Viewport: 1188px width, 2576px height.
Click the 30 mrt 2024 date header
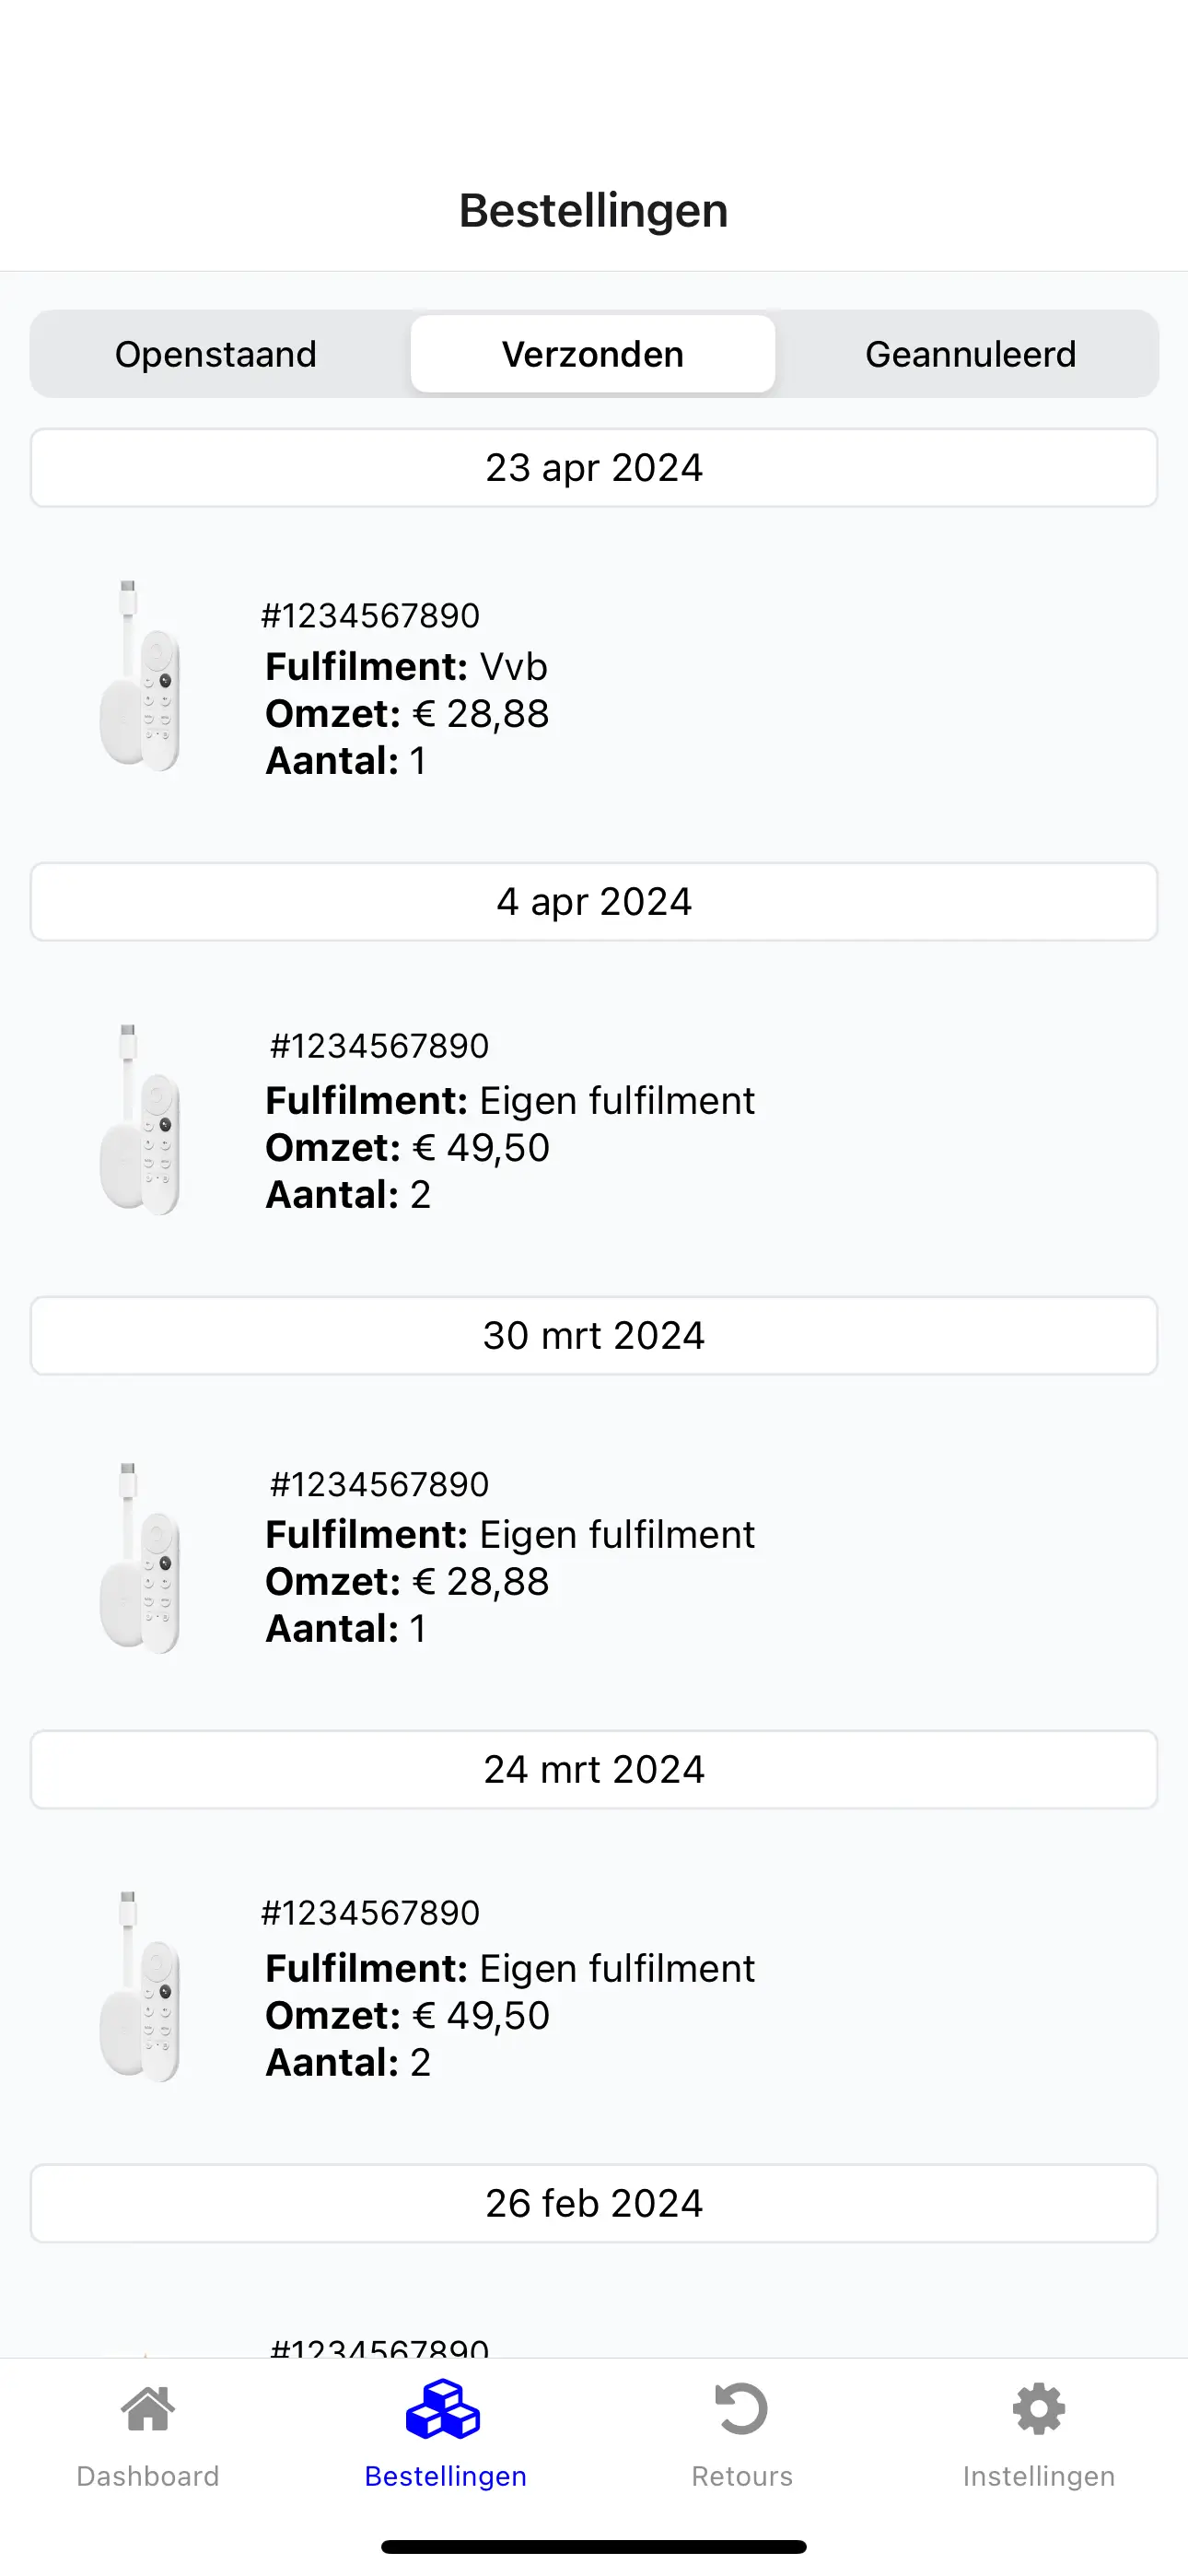(594, 1336)
